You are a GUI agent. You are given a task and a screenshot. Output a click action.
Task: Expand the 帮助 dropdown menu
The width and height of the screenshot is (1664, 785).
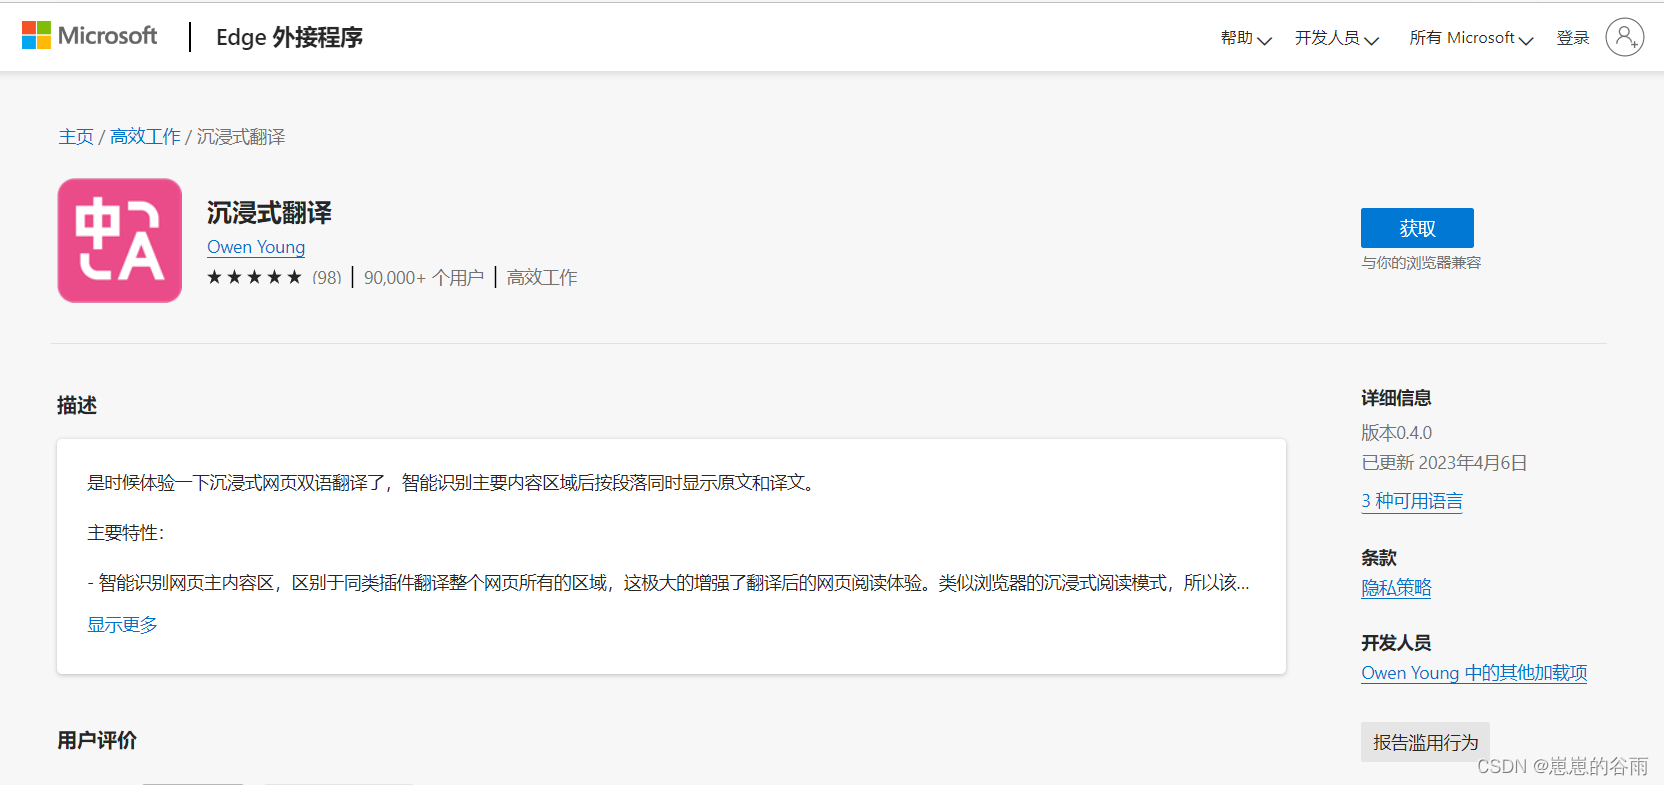coord(1246,38)
